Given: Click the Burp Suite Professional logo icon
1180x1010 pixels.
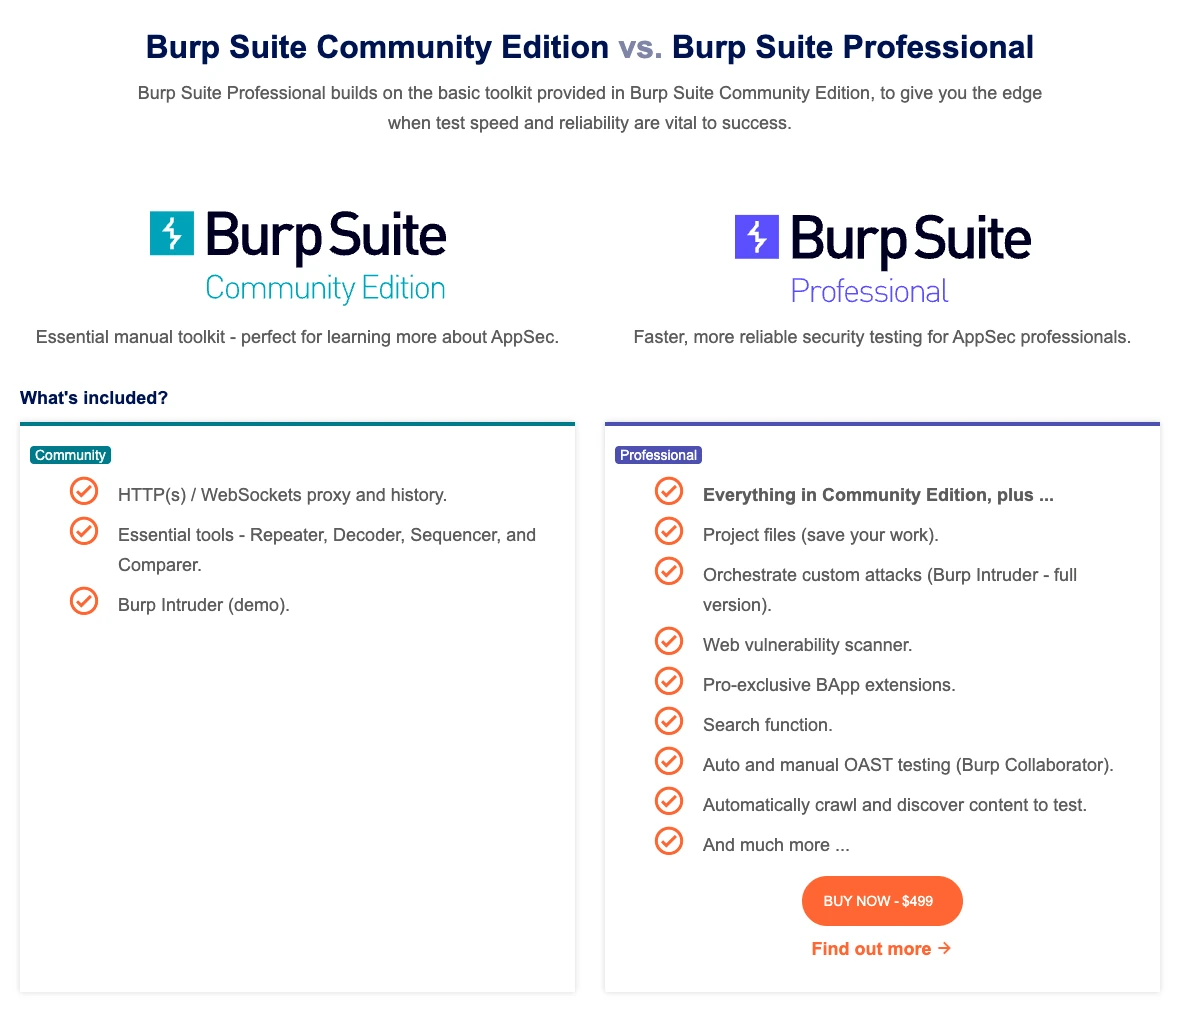Looking at the screenshot, I should click(x=756, y=237).
